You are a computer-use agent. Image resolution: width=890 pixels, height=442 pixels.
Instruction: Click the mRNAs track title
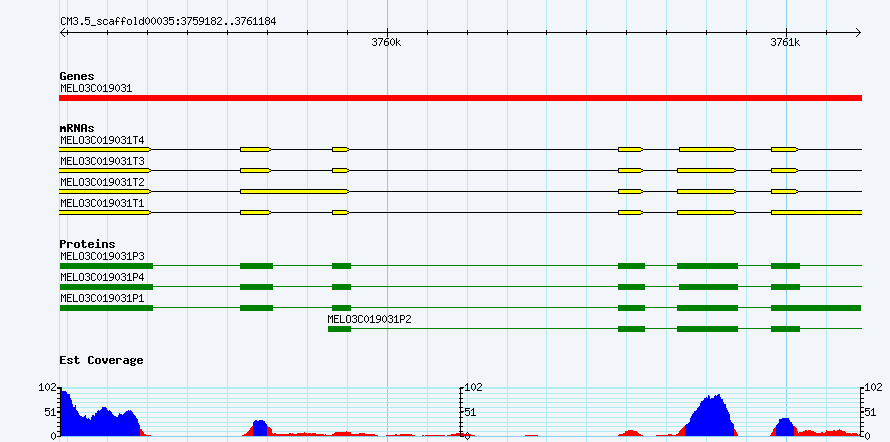(77, 128)
